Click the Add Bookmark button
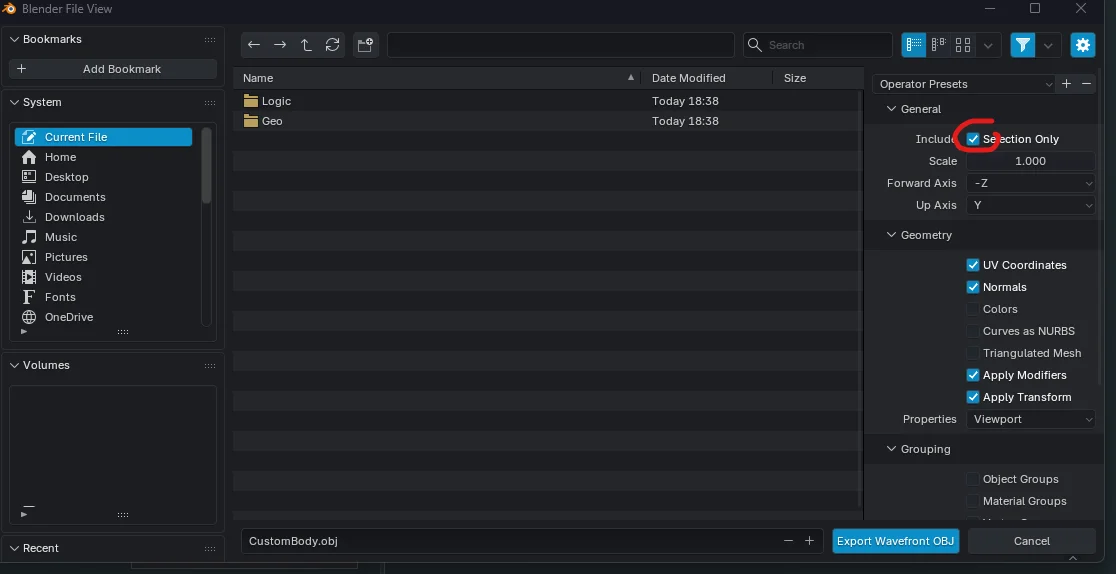 [112, 69]
